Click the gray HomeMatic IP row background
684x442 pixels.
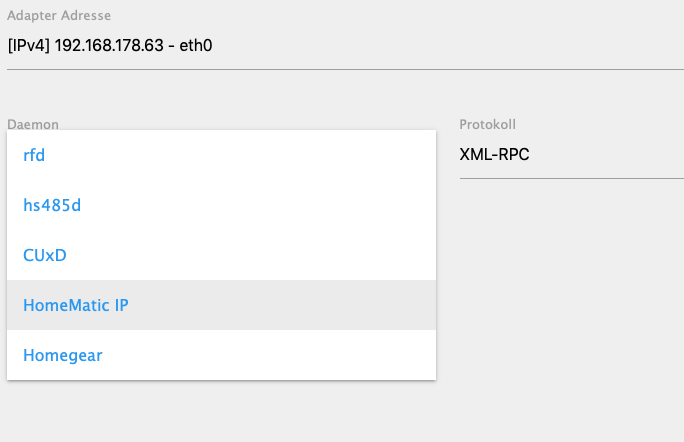click(279, 305)
